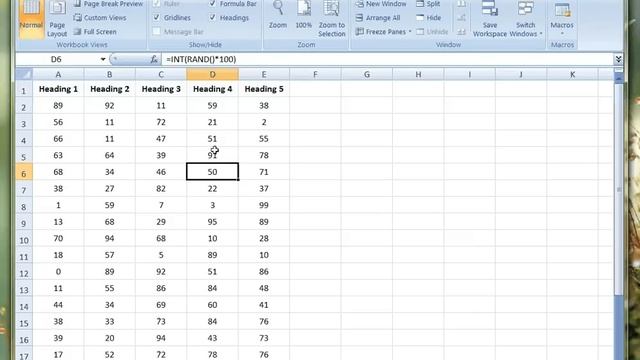Select column D header
640x360 pixels.
click(x=212, y=74)
